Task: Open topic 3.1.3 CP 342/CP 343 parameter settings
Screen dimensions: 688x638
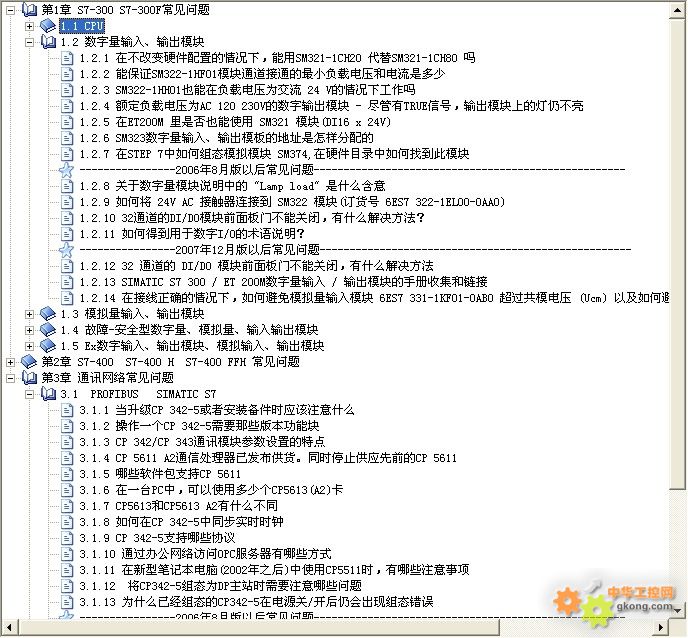Action: click(x=202, y=442)
